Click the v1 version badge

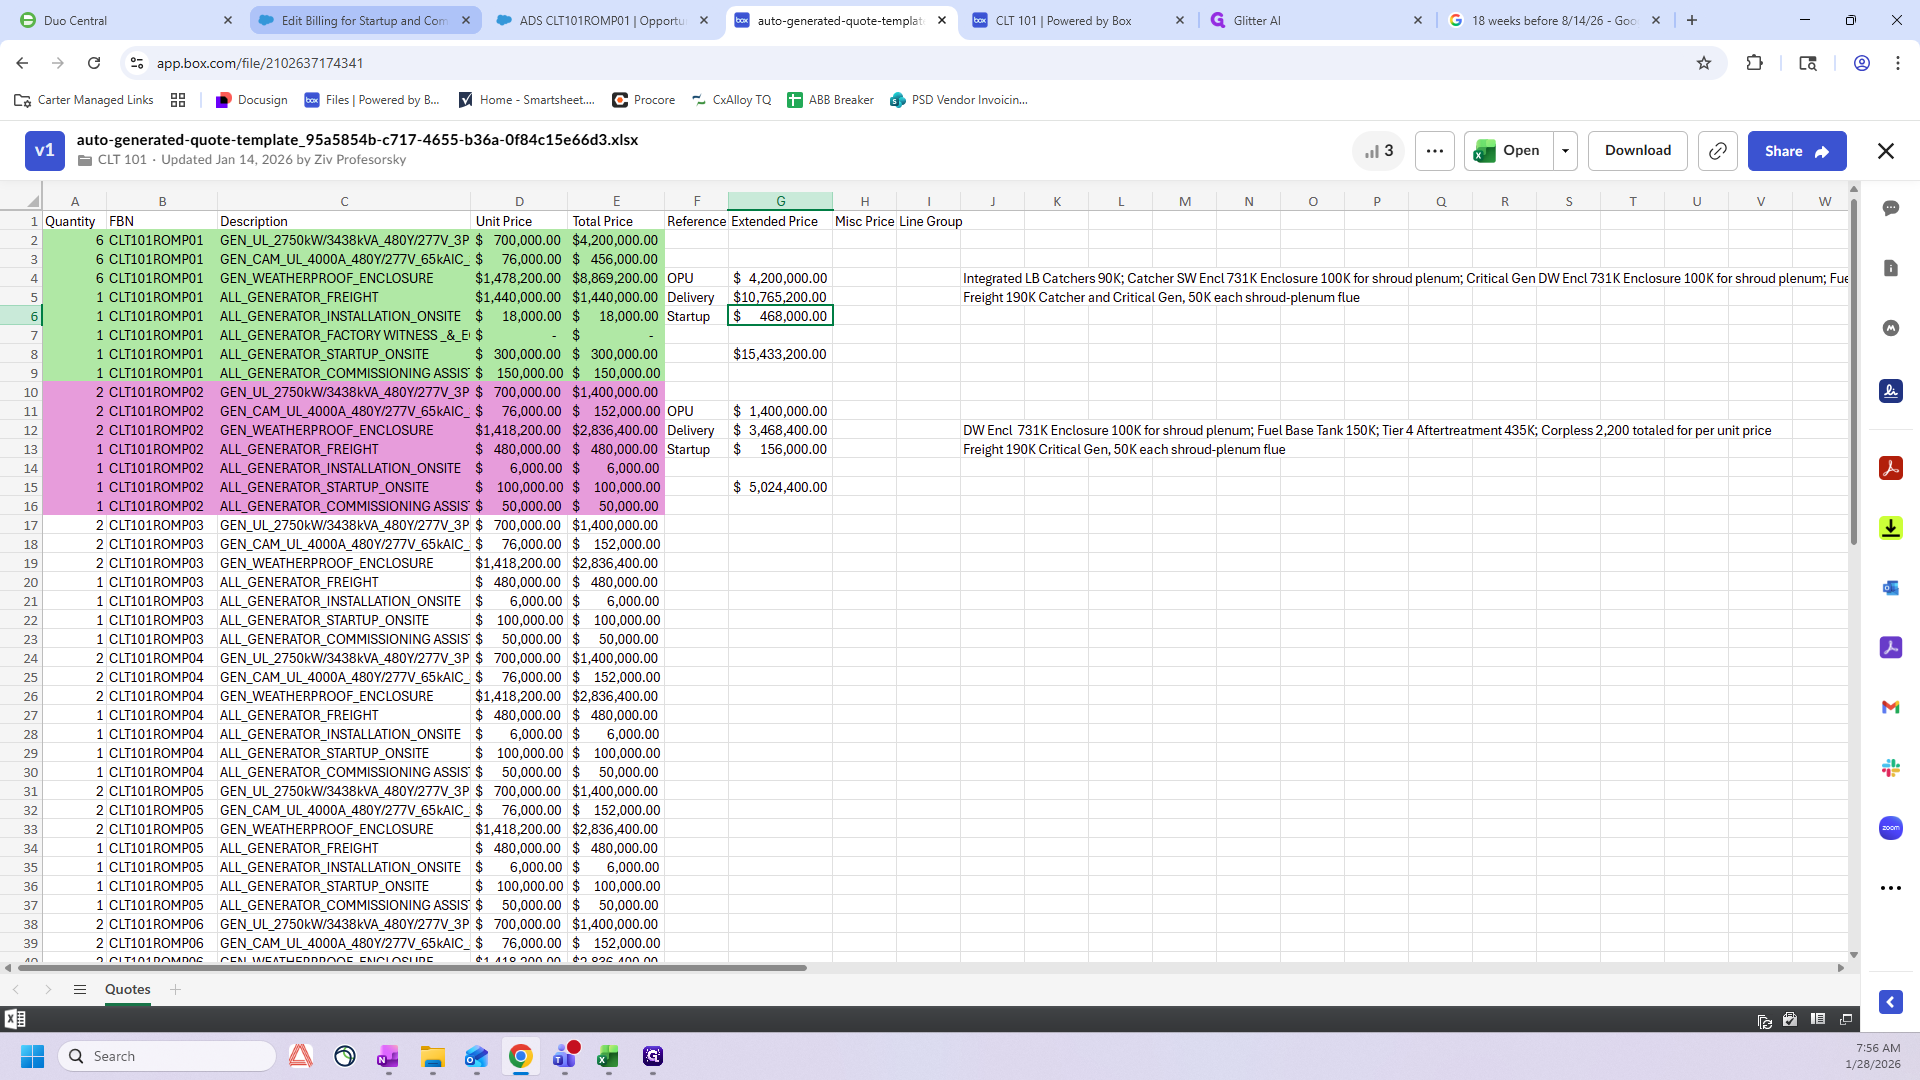[44, 151]
